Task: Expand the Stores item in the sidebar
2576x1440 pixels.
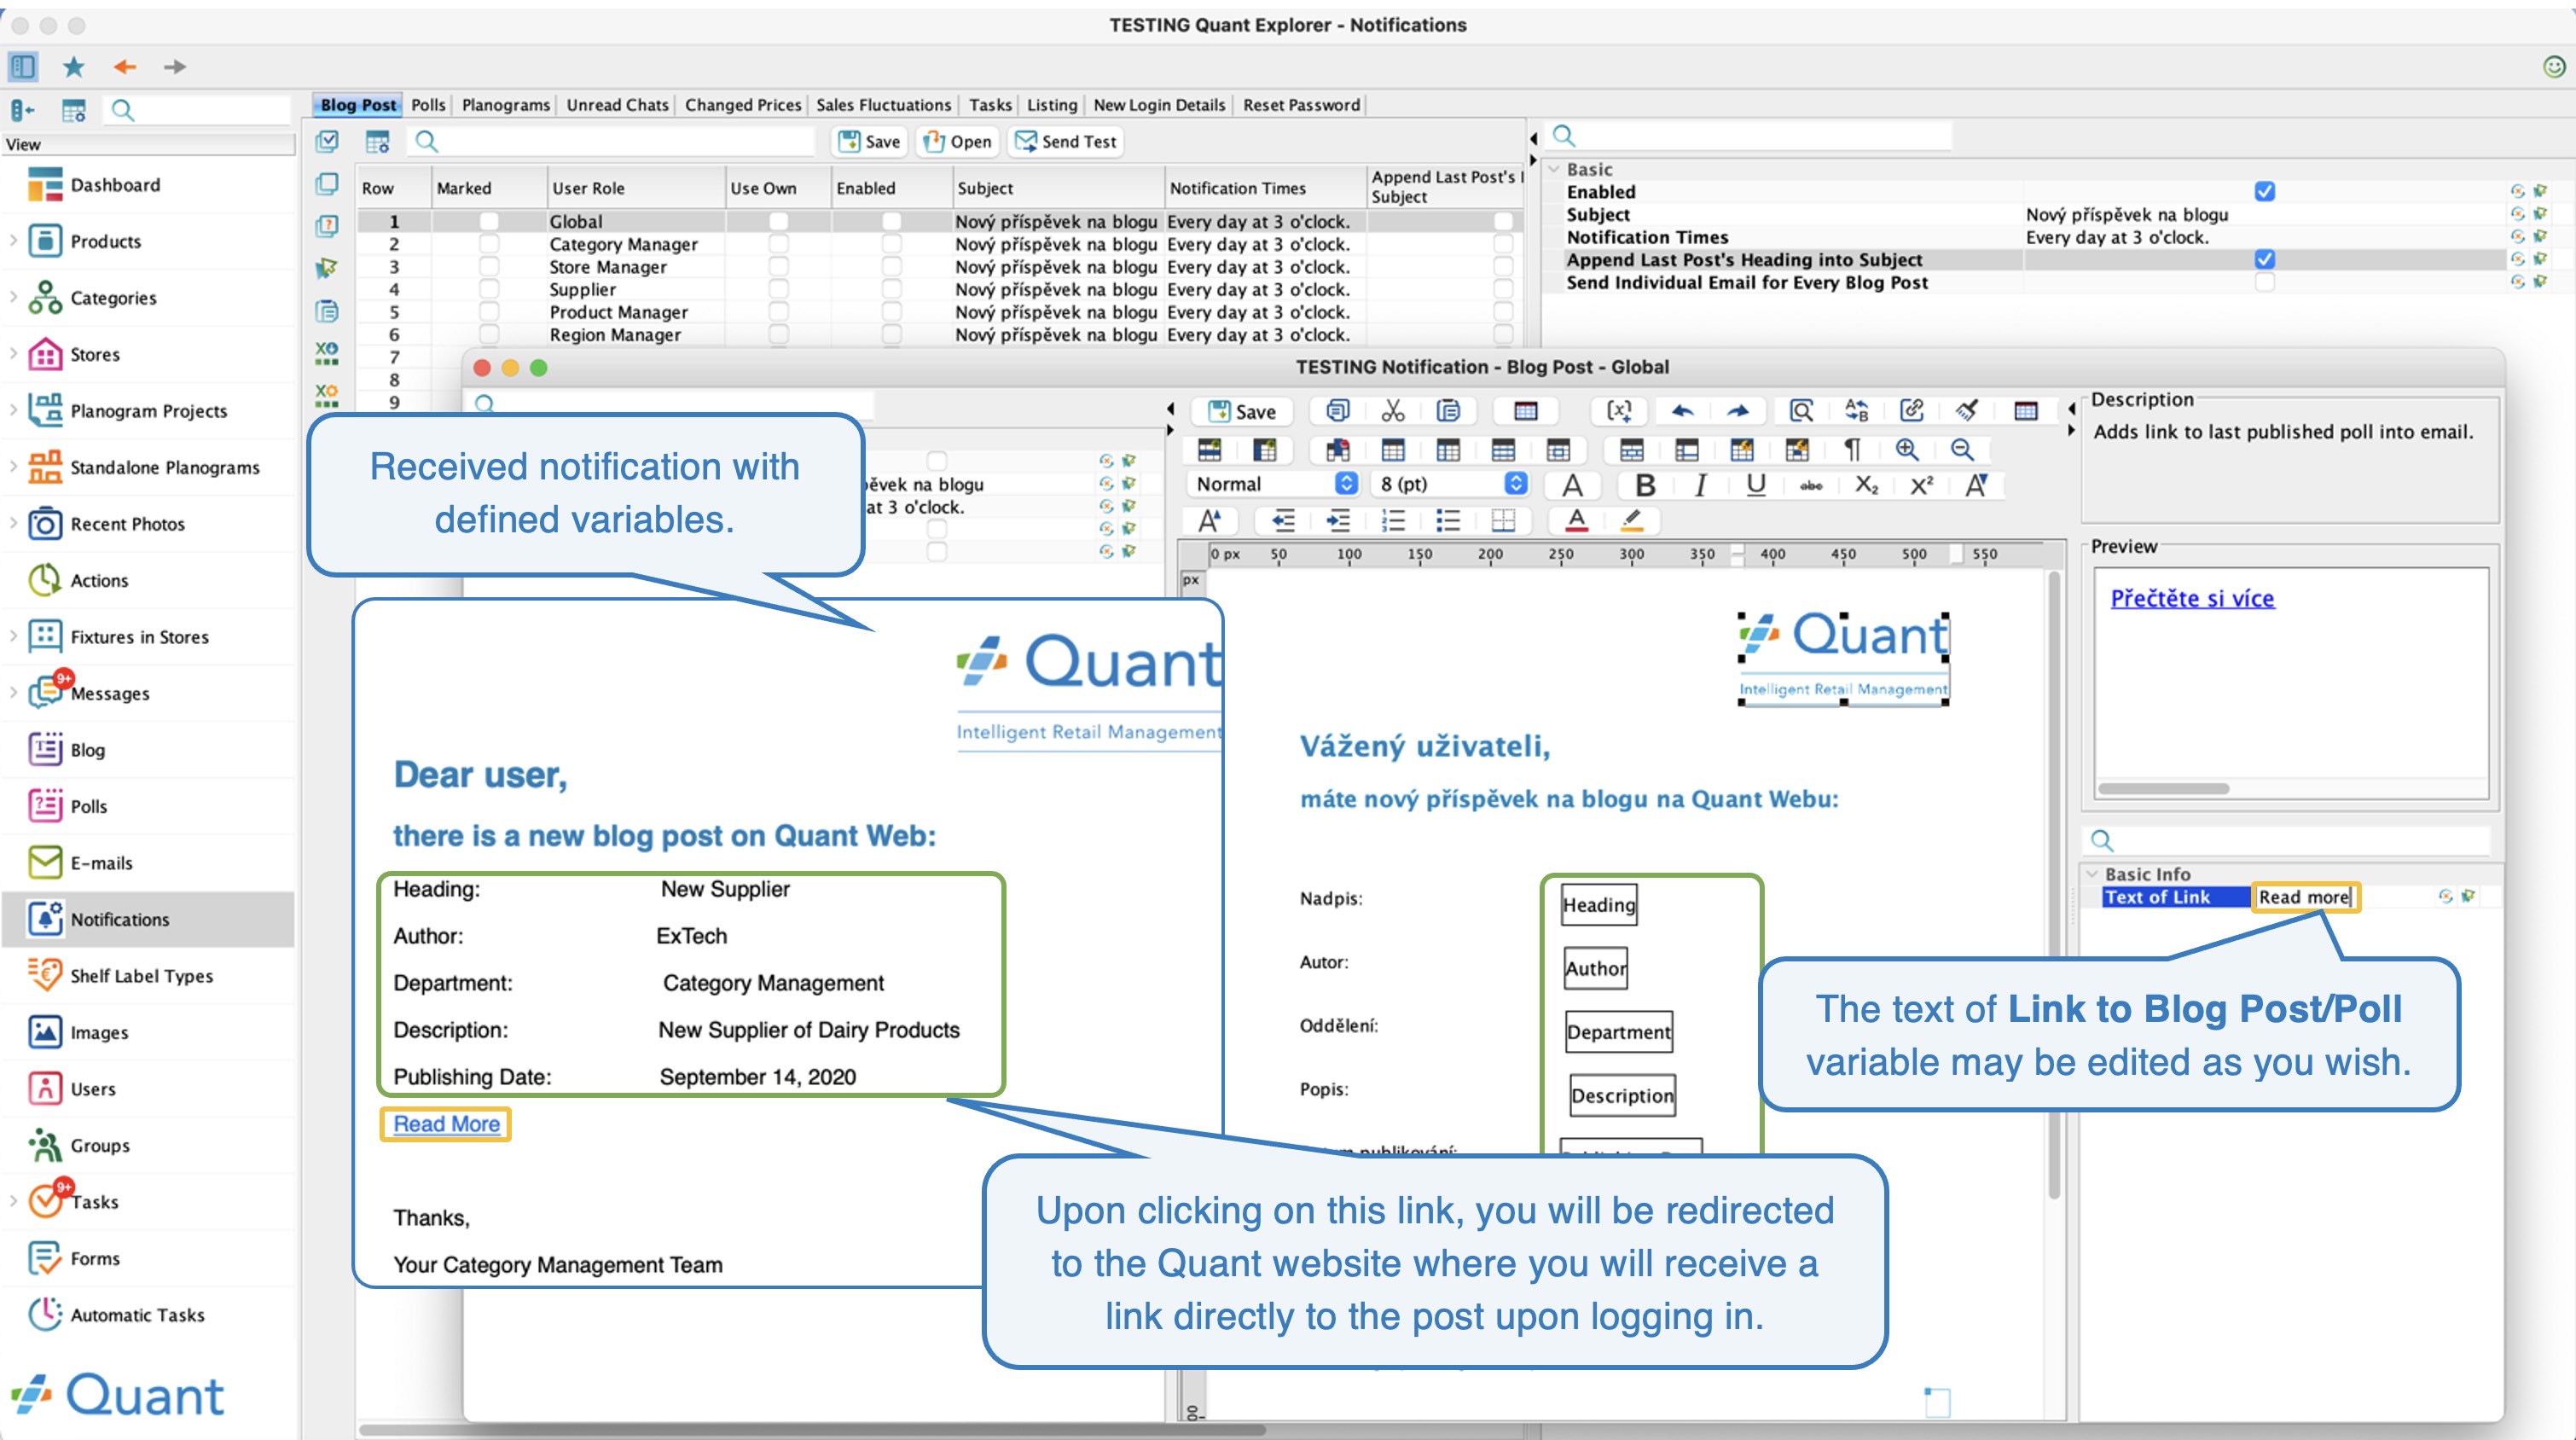Action: tap(13, 354)
